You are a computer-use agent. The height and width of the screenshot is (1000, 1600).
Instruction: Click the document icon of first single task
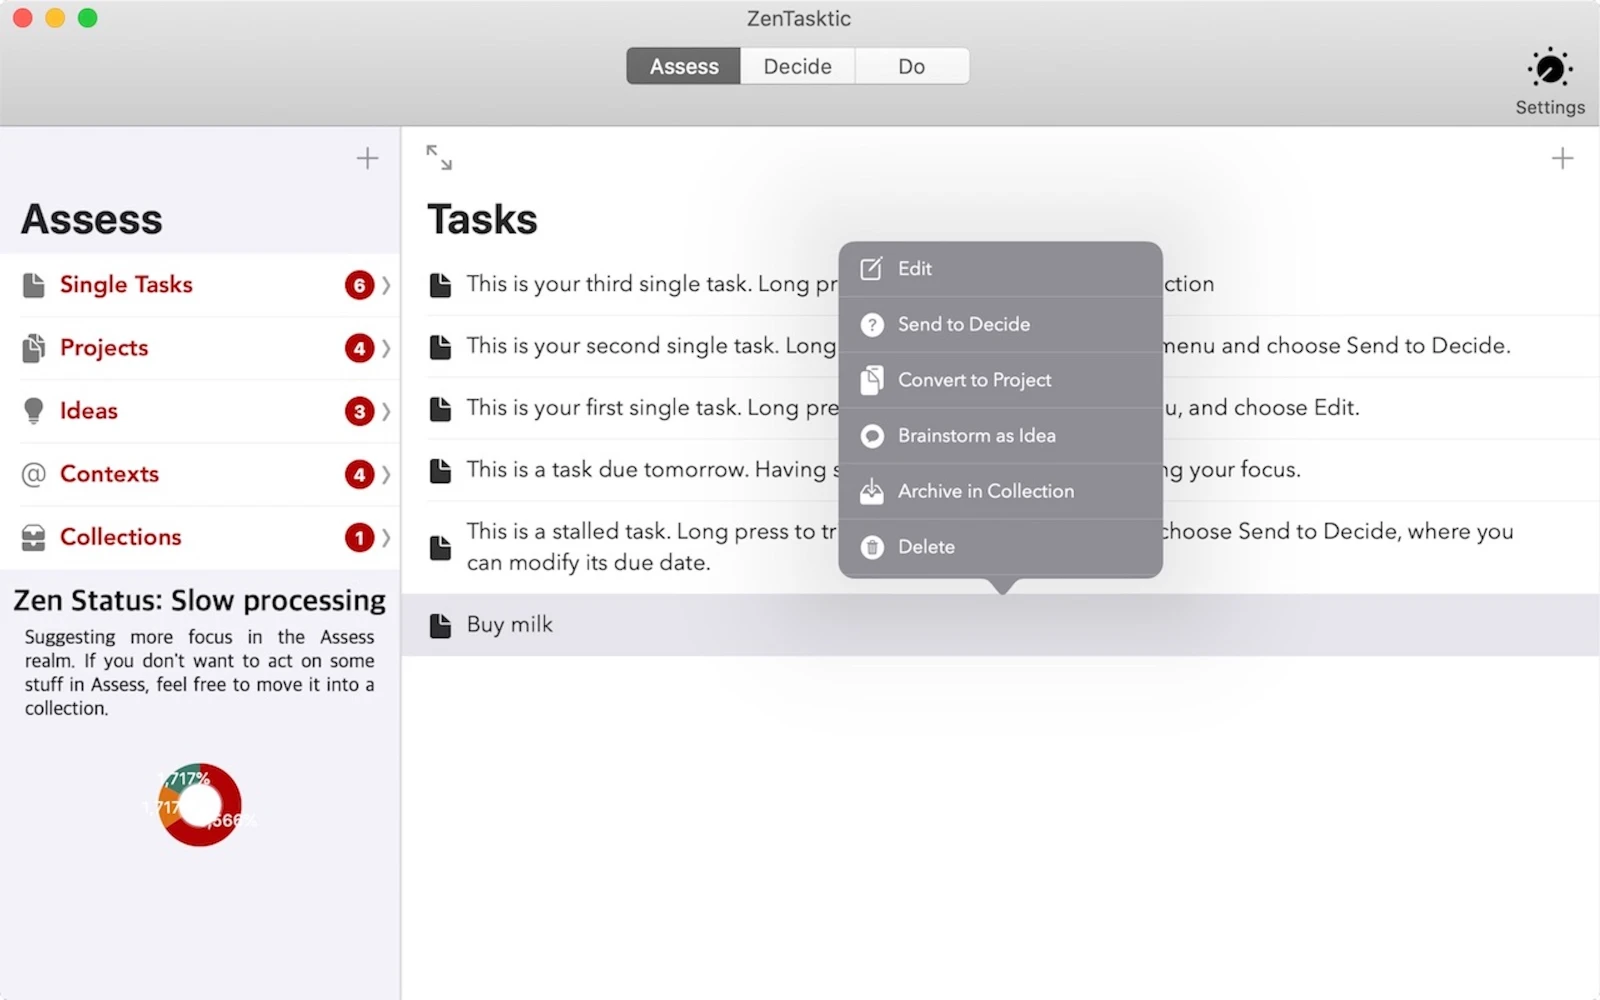tap(440, 409)
